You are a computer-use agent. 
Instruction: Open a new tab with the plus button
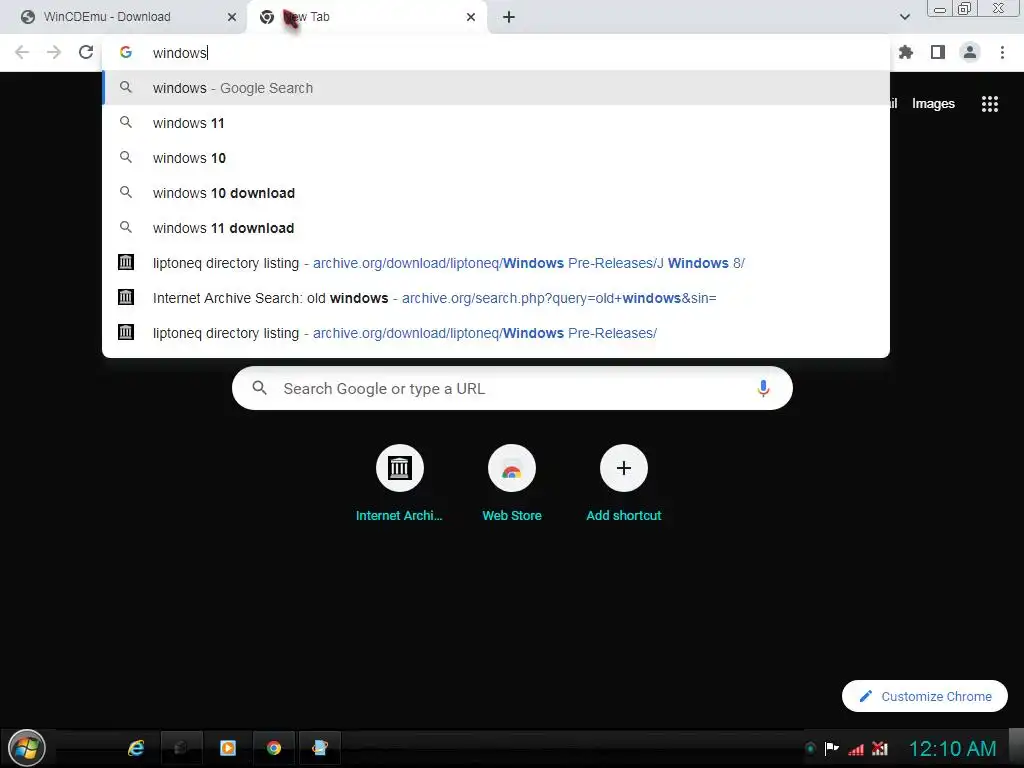tap(509, 17)
